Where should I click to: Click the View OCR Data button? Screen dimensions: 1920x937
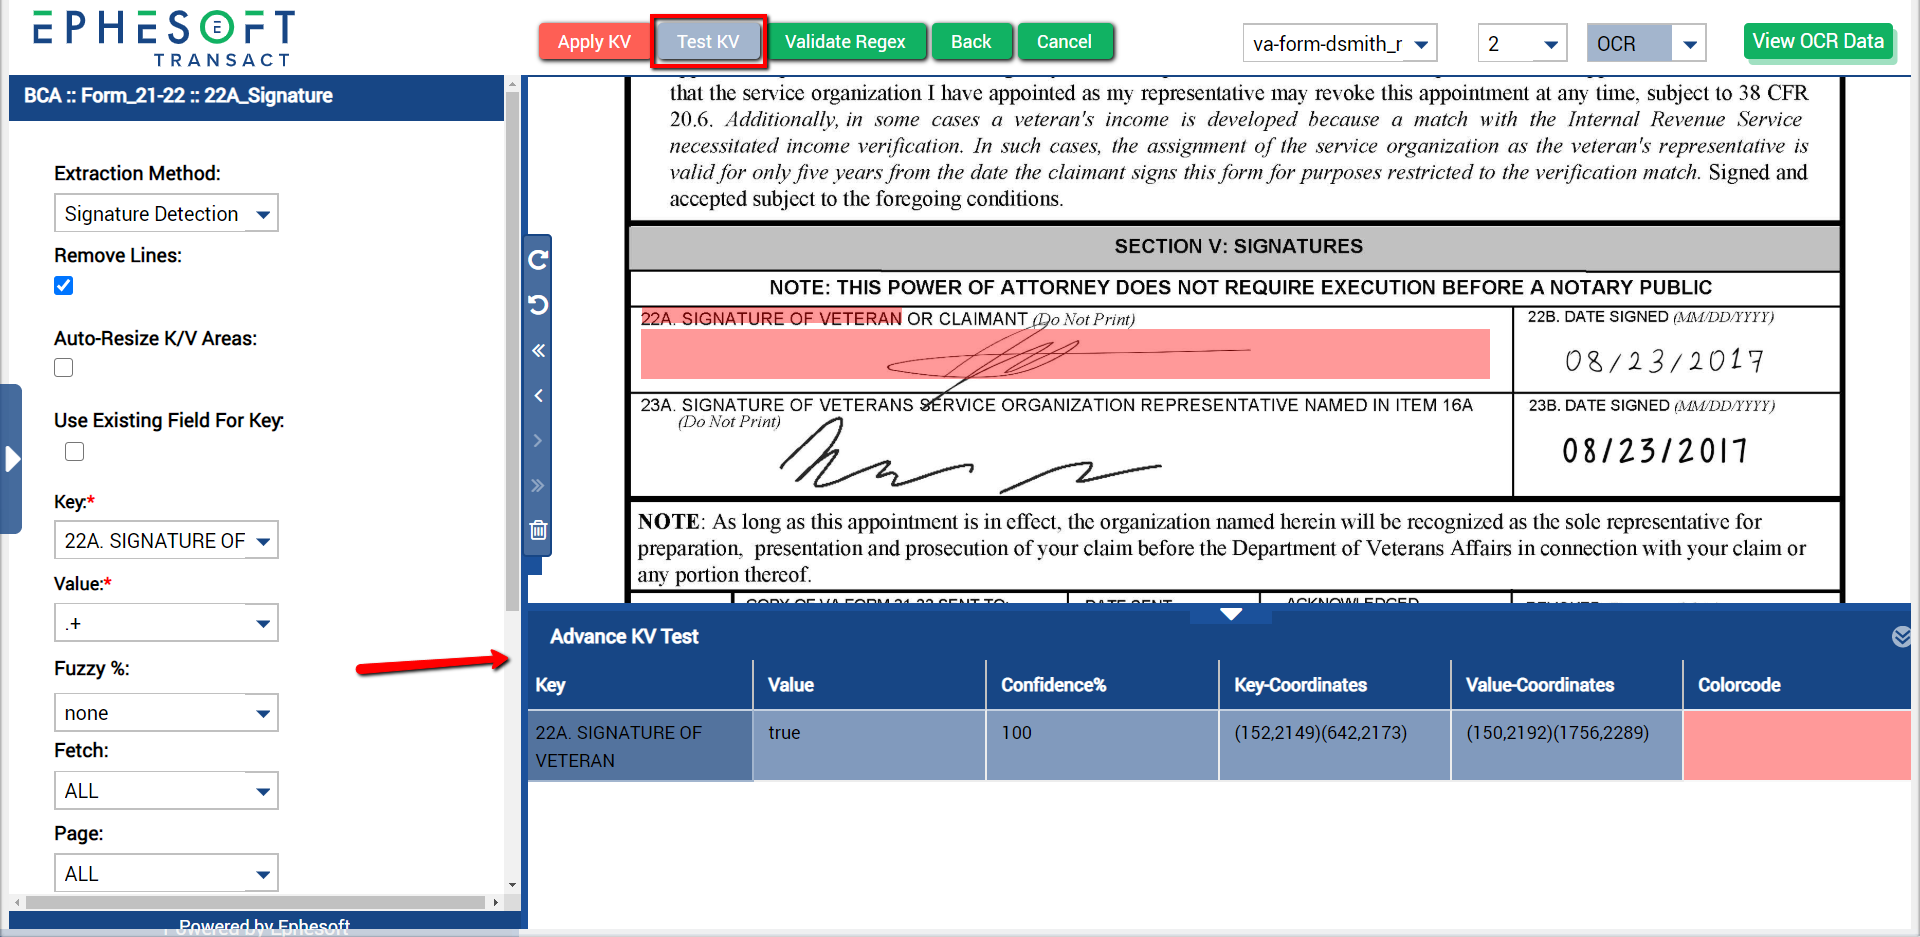[x=1818, y=41]
